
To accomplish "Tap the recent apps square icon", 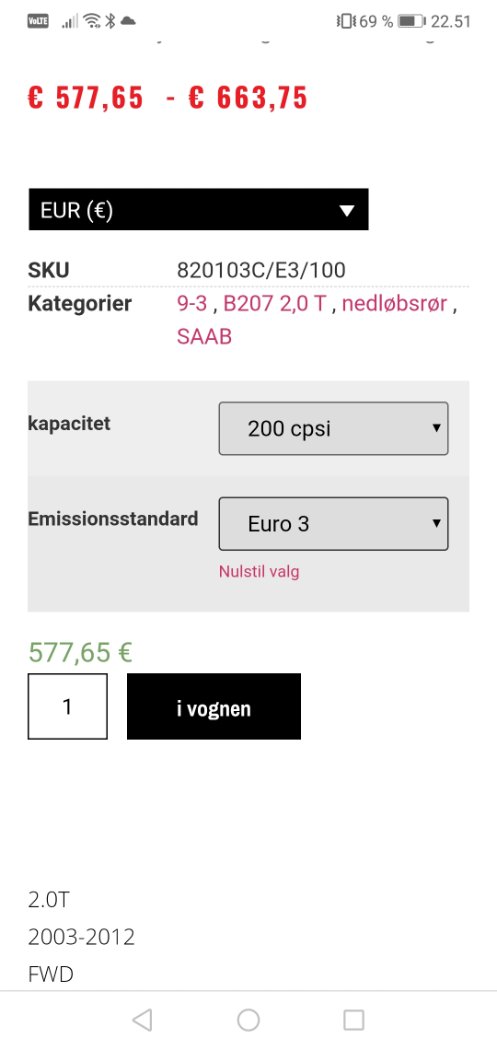I will click(354, 1019).
